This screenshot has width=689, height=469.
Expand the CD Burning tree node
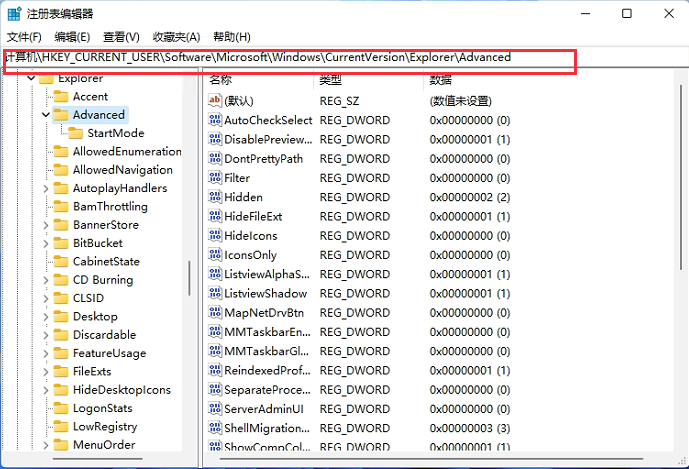[46, 280]
